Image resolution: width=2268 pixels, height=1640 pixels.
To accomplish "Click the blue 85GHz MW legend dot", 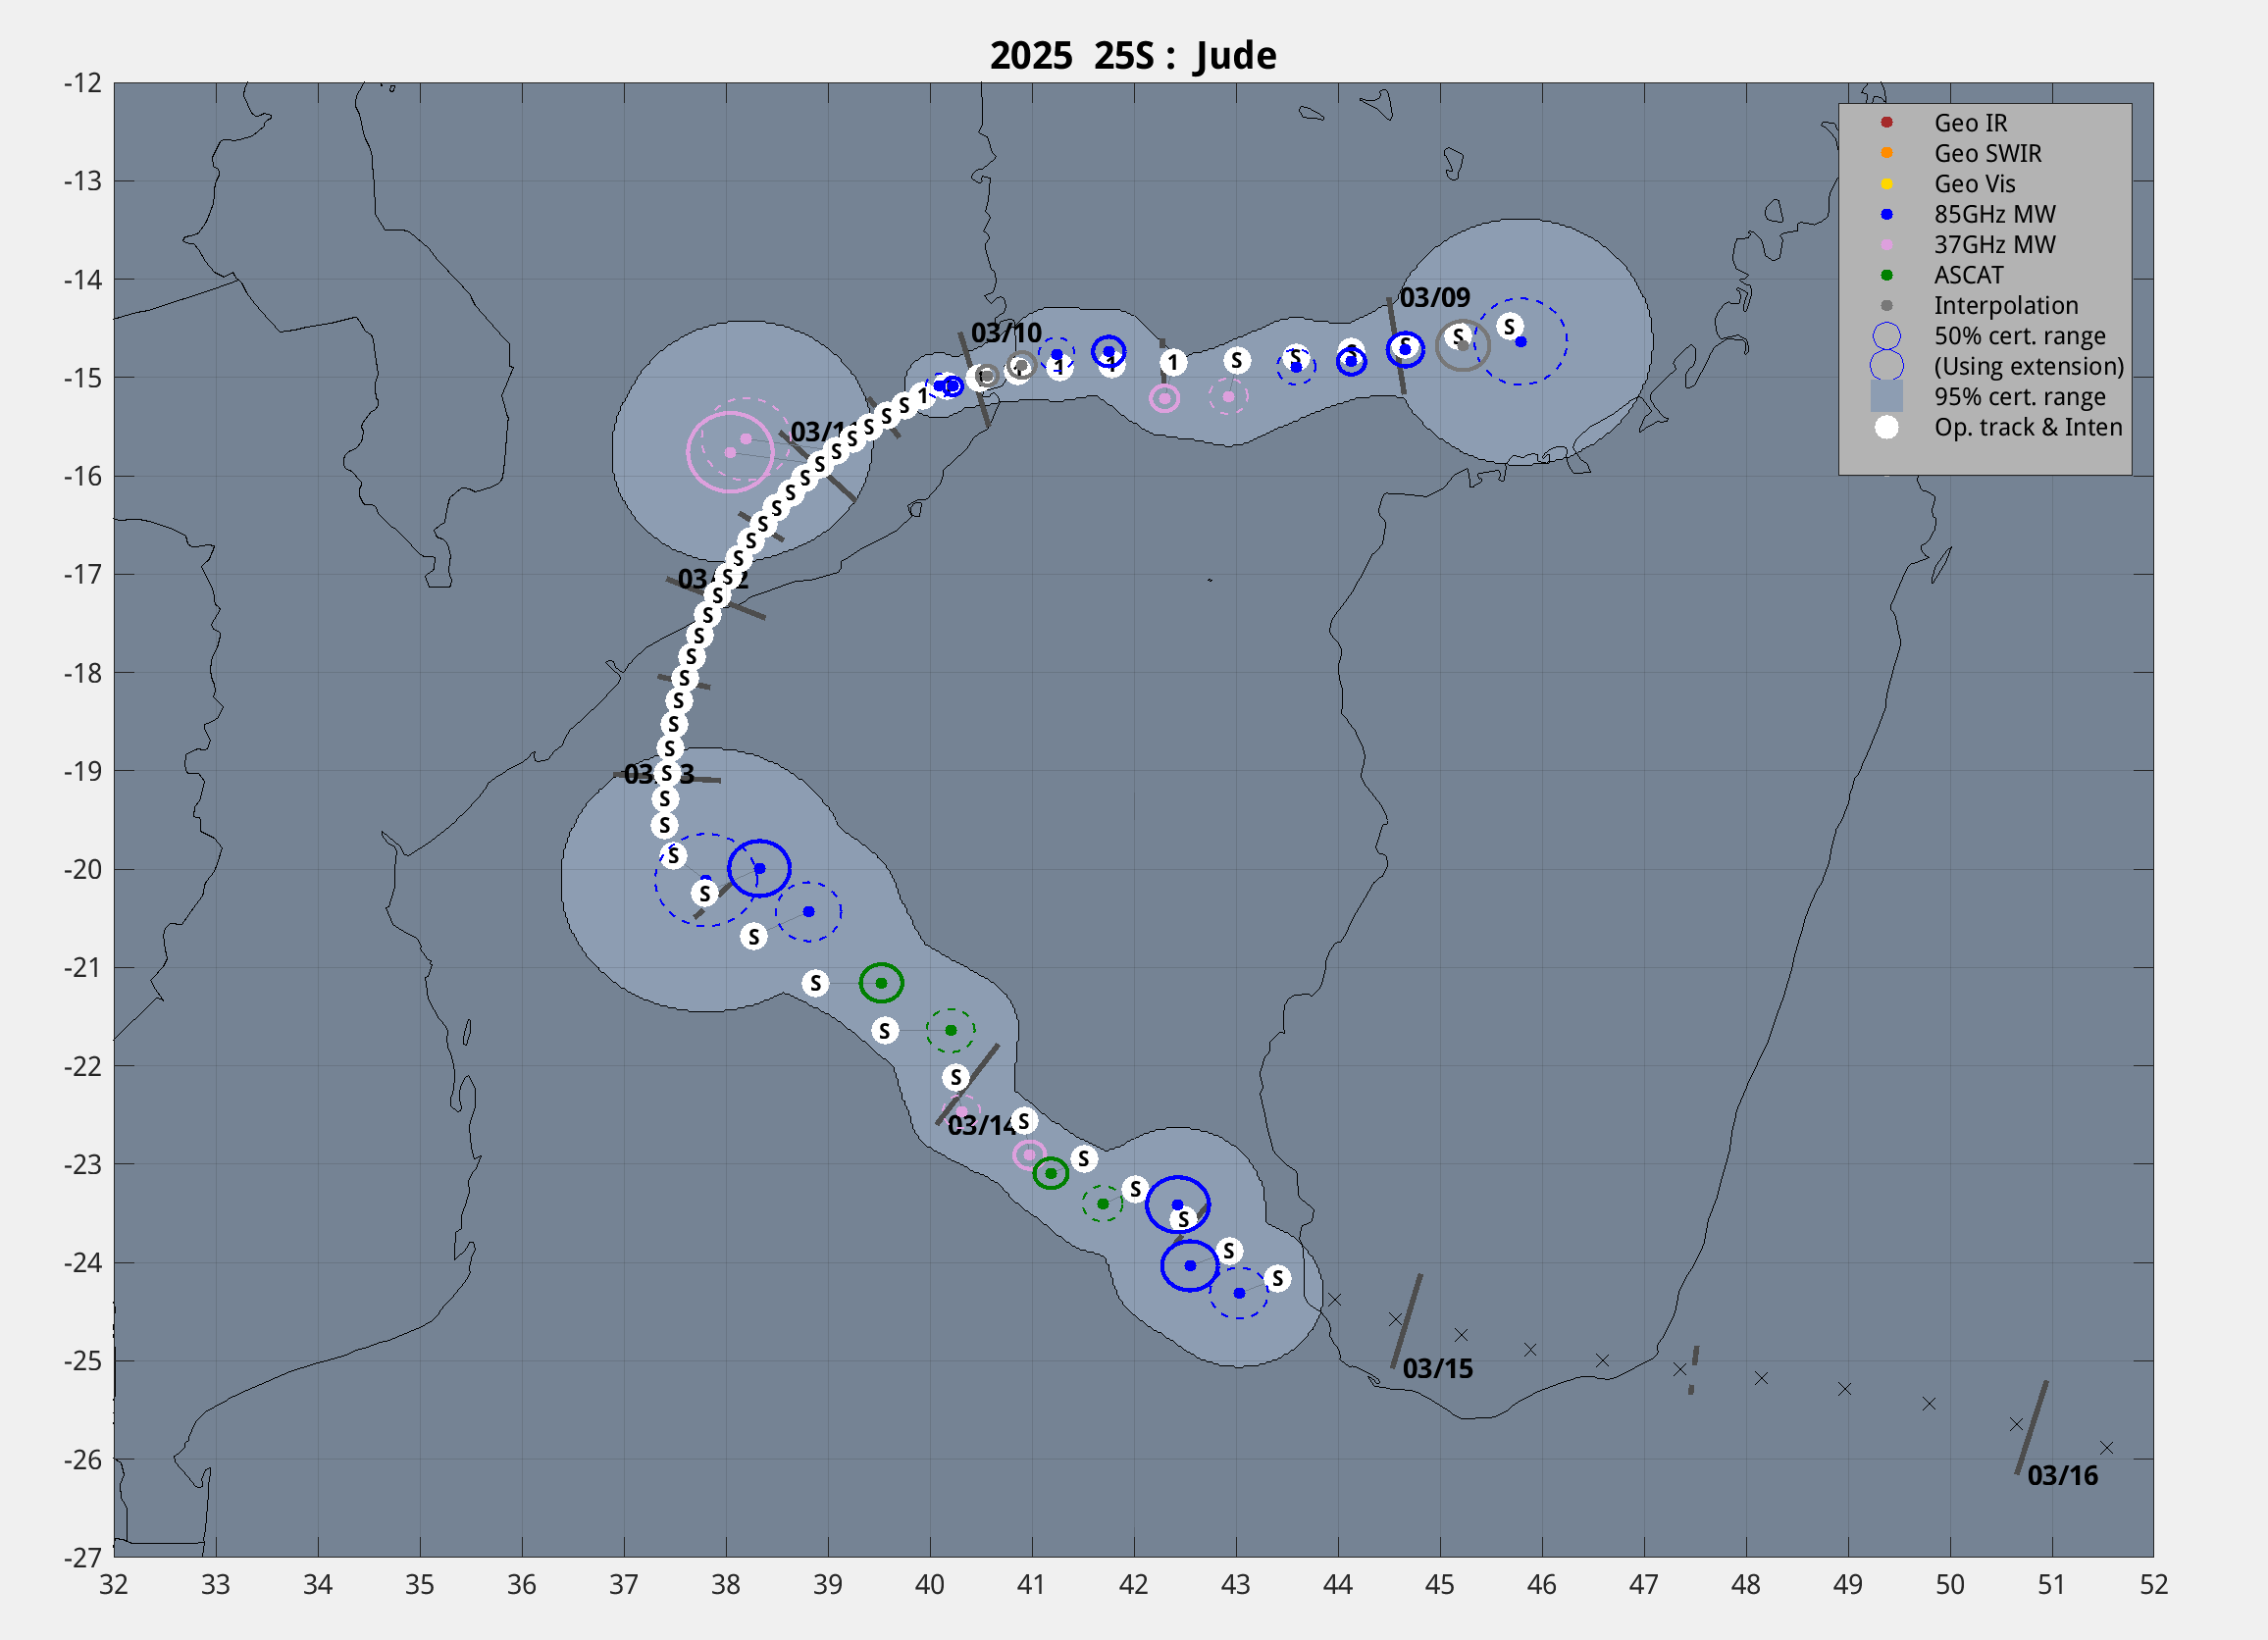I will click(1886, 214).
